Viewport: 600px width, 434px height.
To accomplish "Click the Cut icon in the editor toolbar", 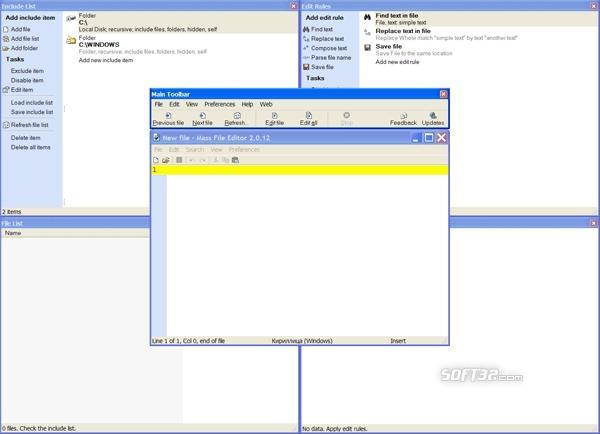I will pyautogui.click(x=216, y=160).
